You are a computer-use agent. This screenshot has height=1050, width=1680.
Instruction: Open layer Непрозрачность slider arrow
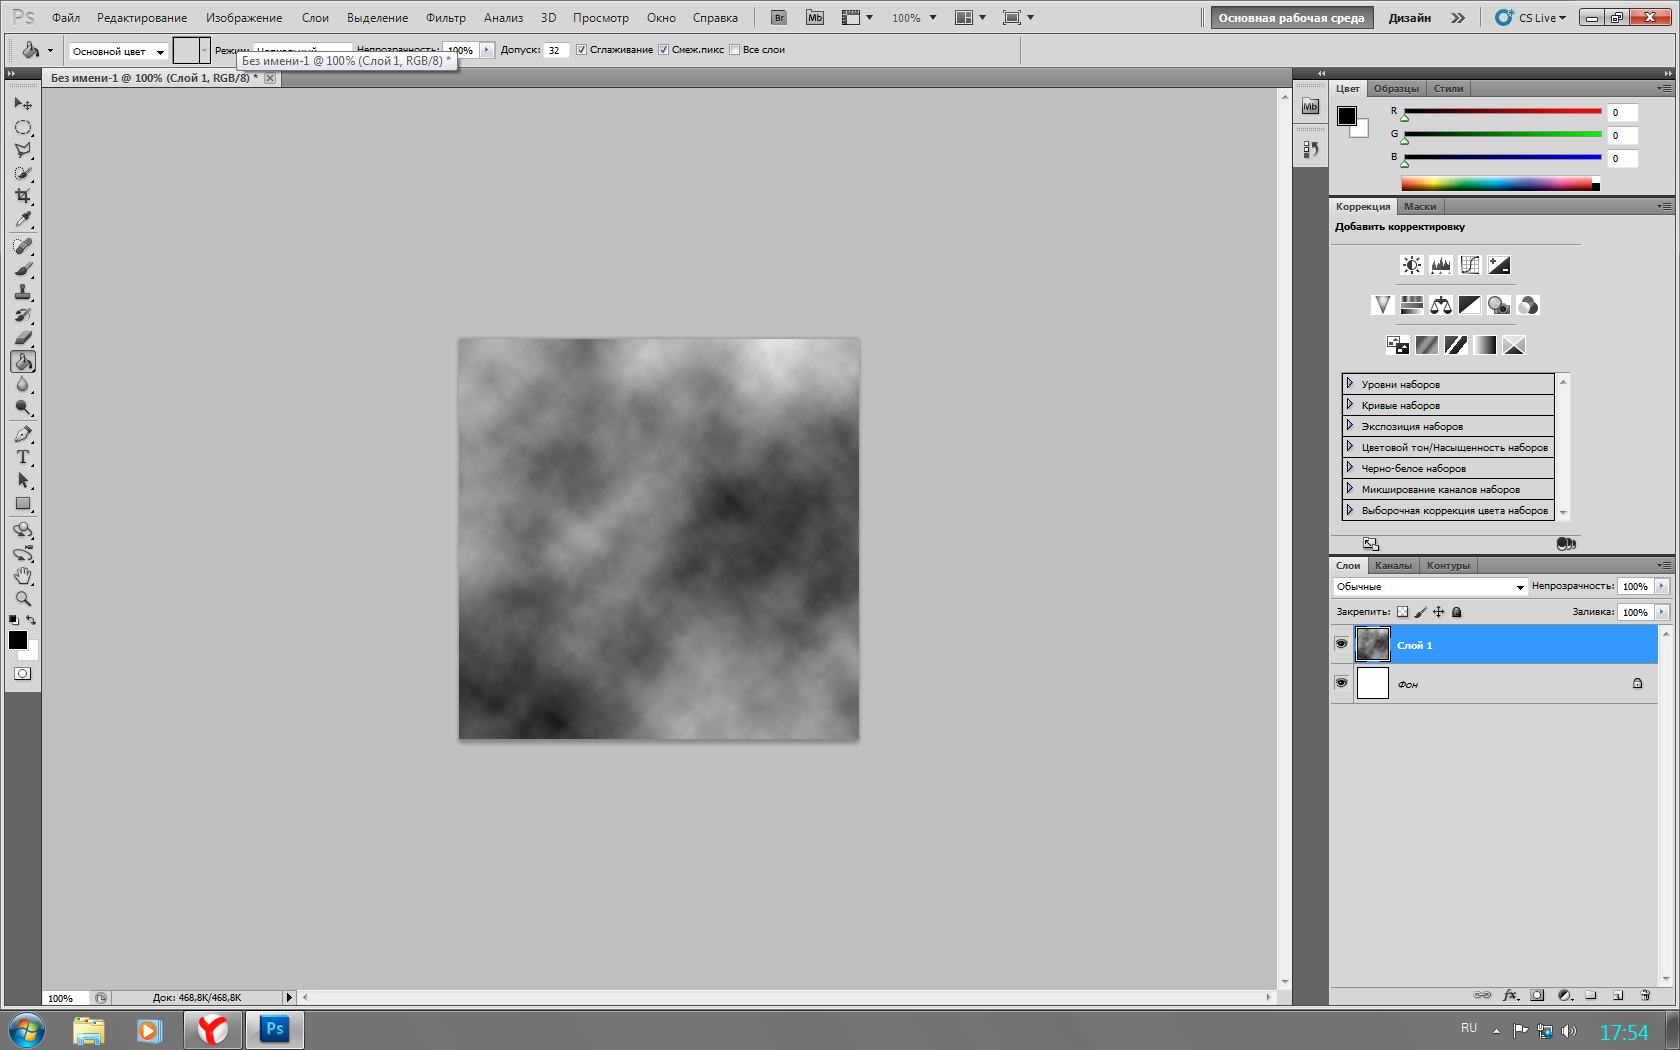pyautogui.click(x=1662, y=586)
